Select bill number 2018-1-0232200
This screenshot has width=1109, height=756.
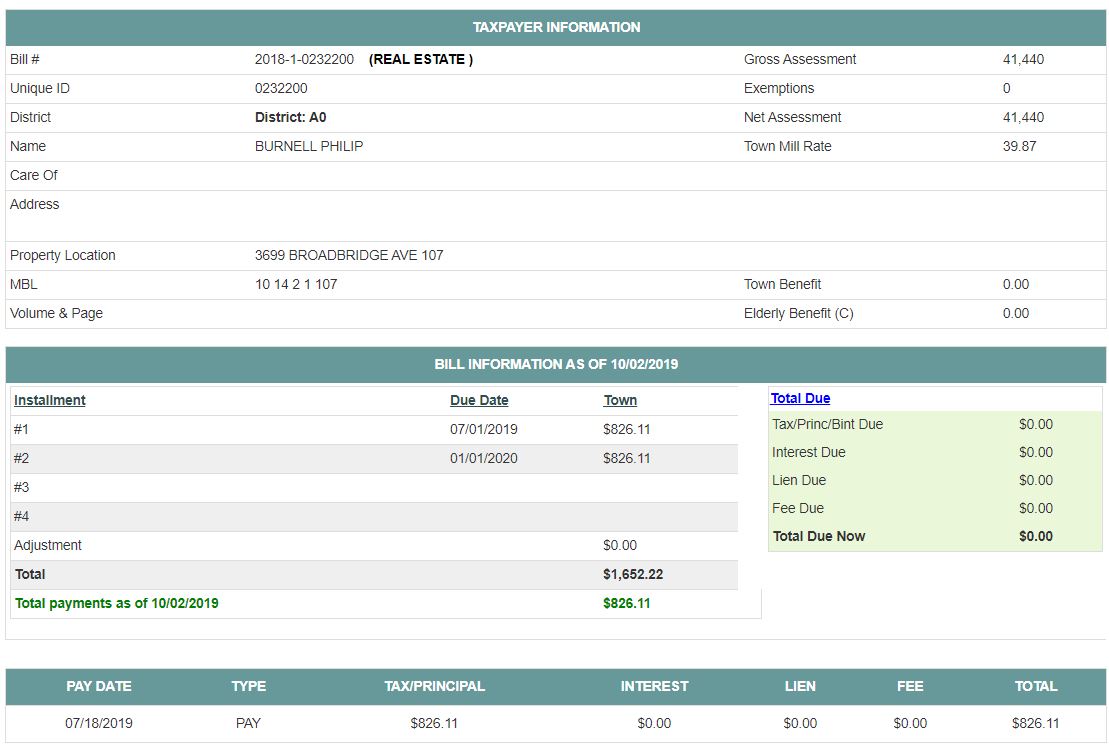[304, 59]
